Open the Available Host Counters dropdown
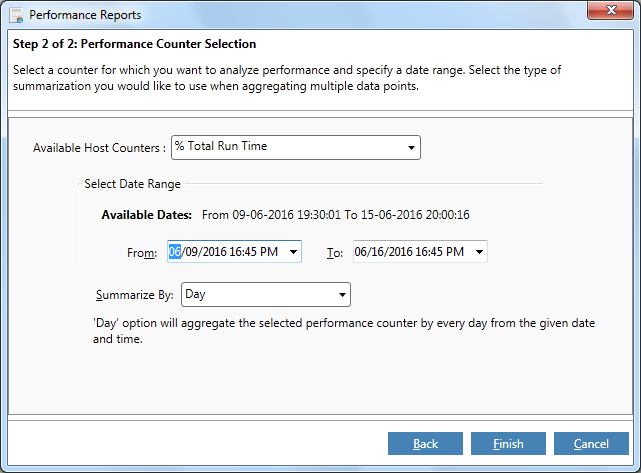Image resolution: width=641 pixels, height=473 pixels. [411, 148]
